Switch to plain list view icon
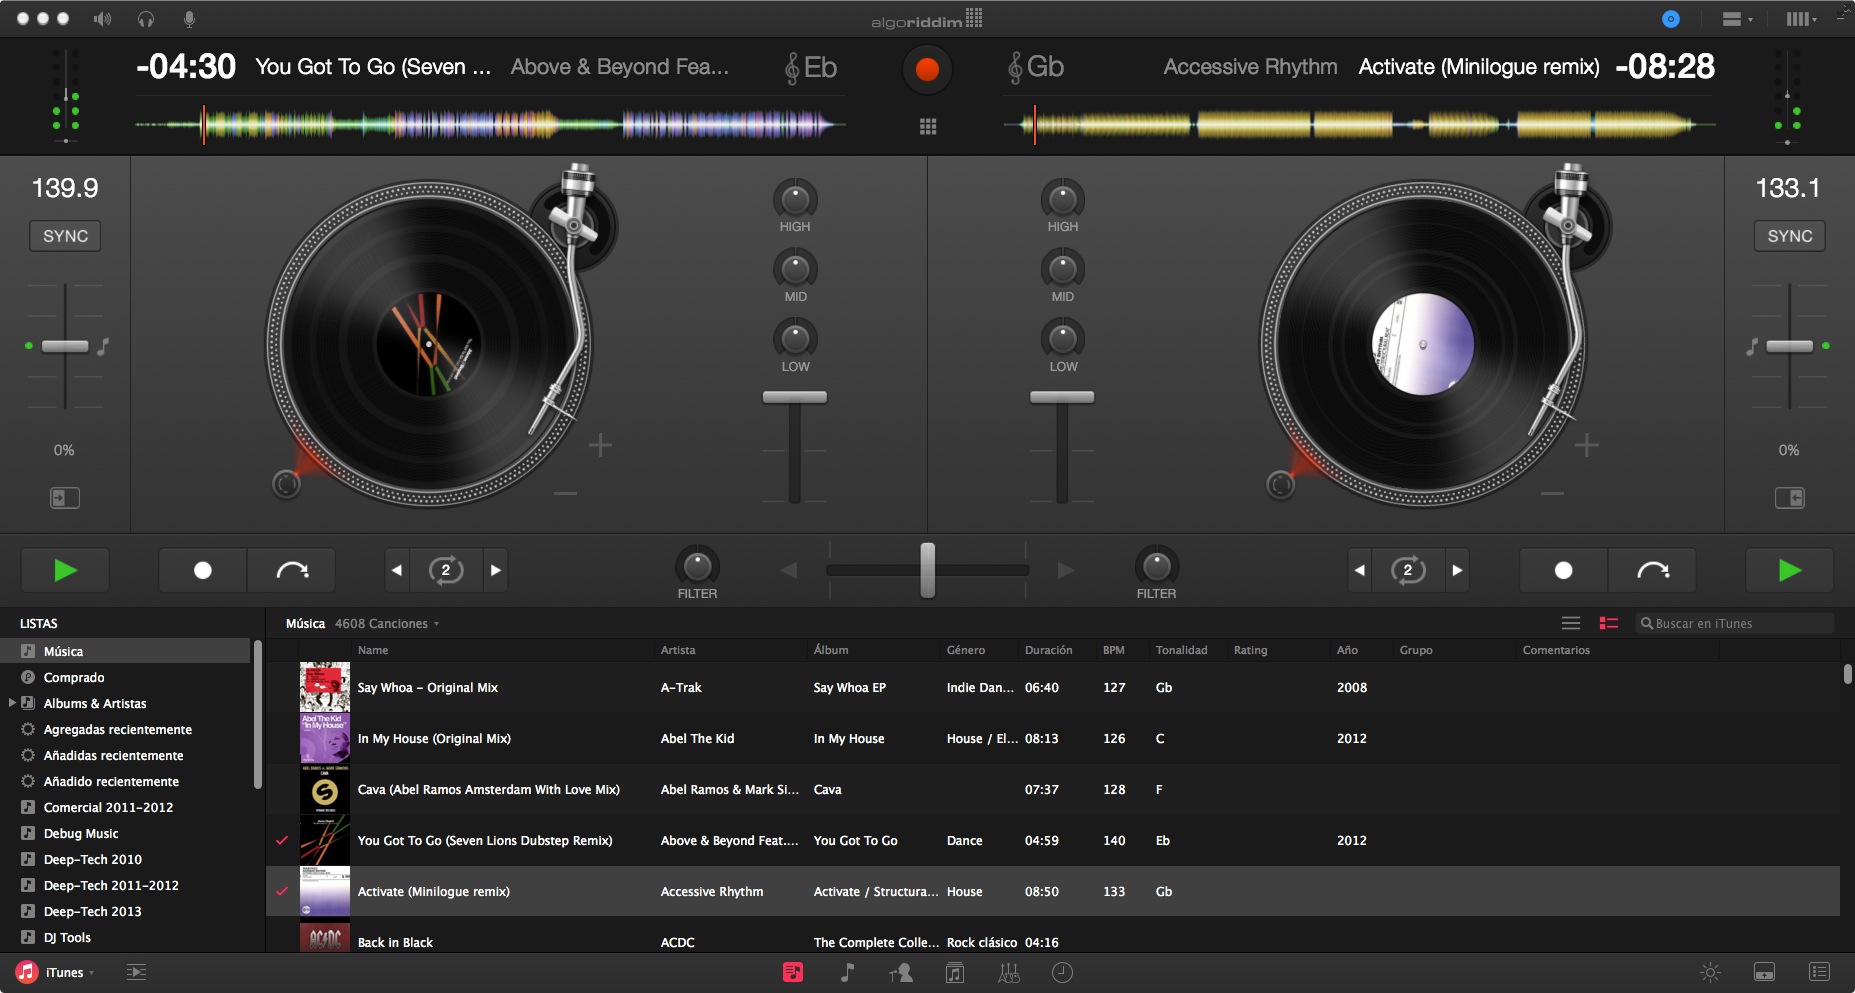 pos(1571,623)
